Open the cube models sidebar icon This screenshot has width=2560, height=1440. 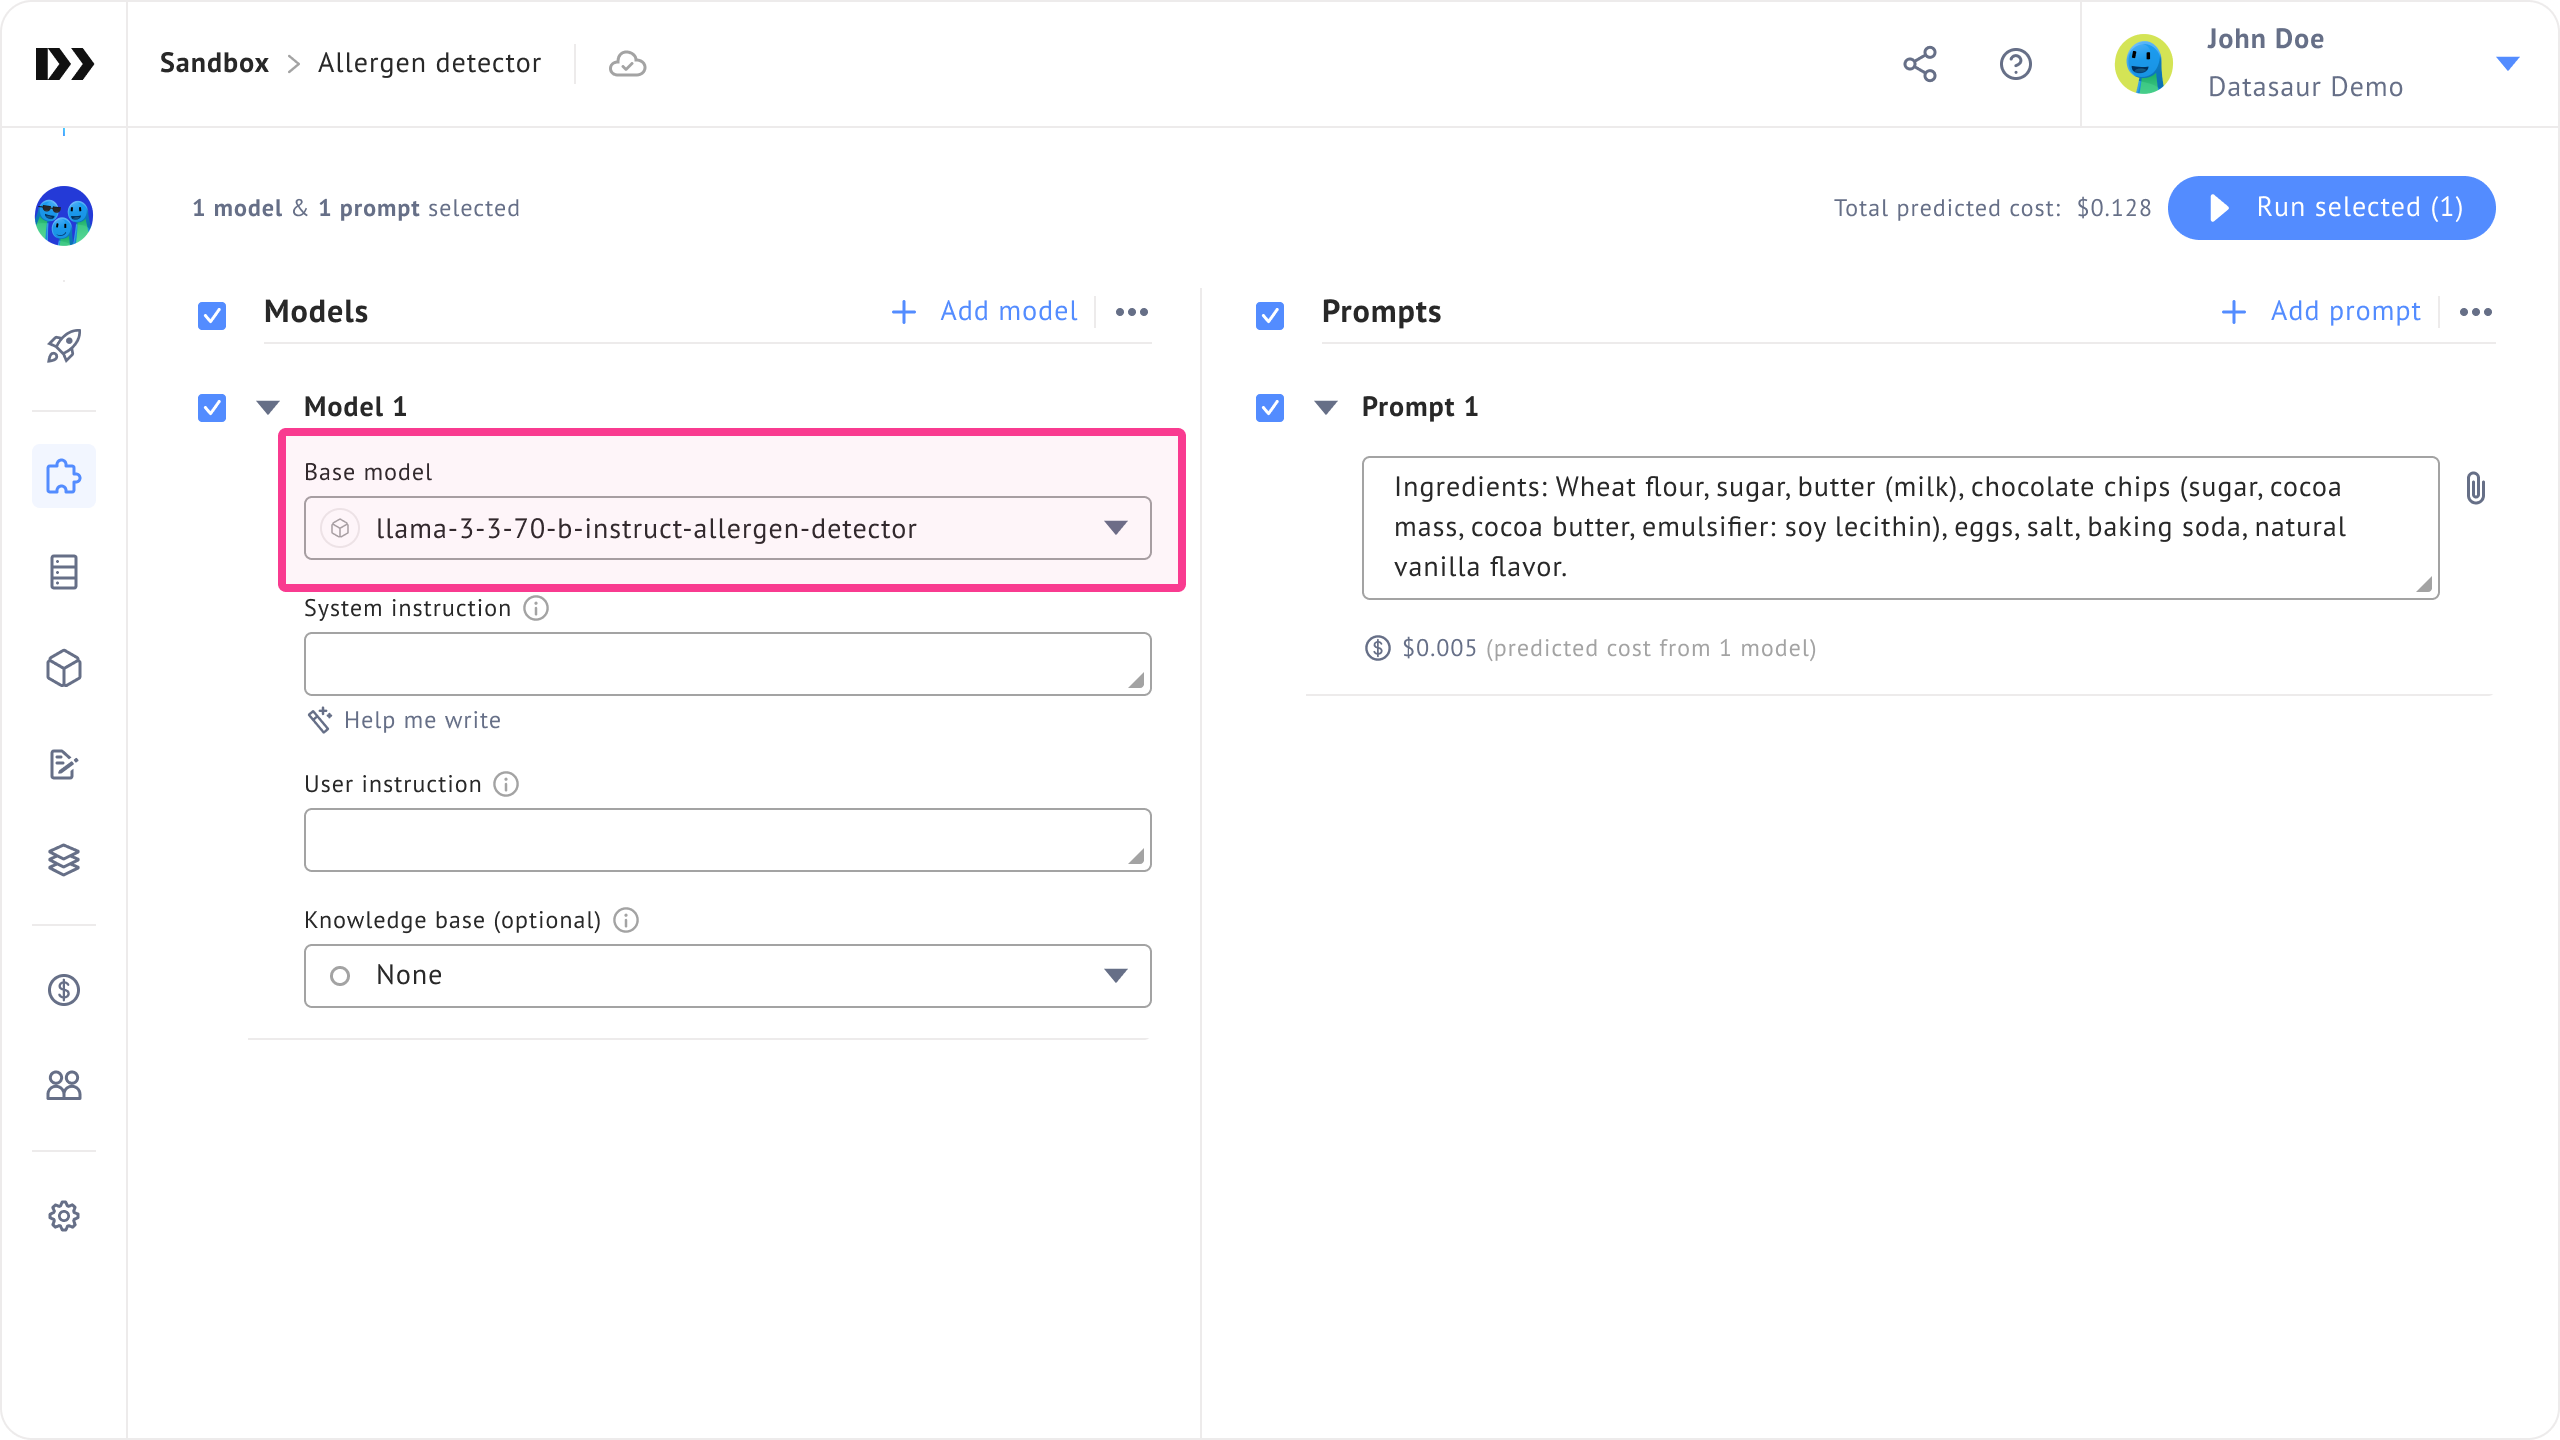[x=64, y=669]
